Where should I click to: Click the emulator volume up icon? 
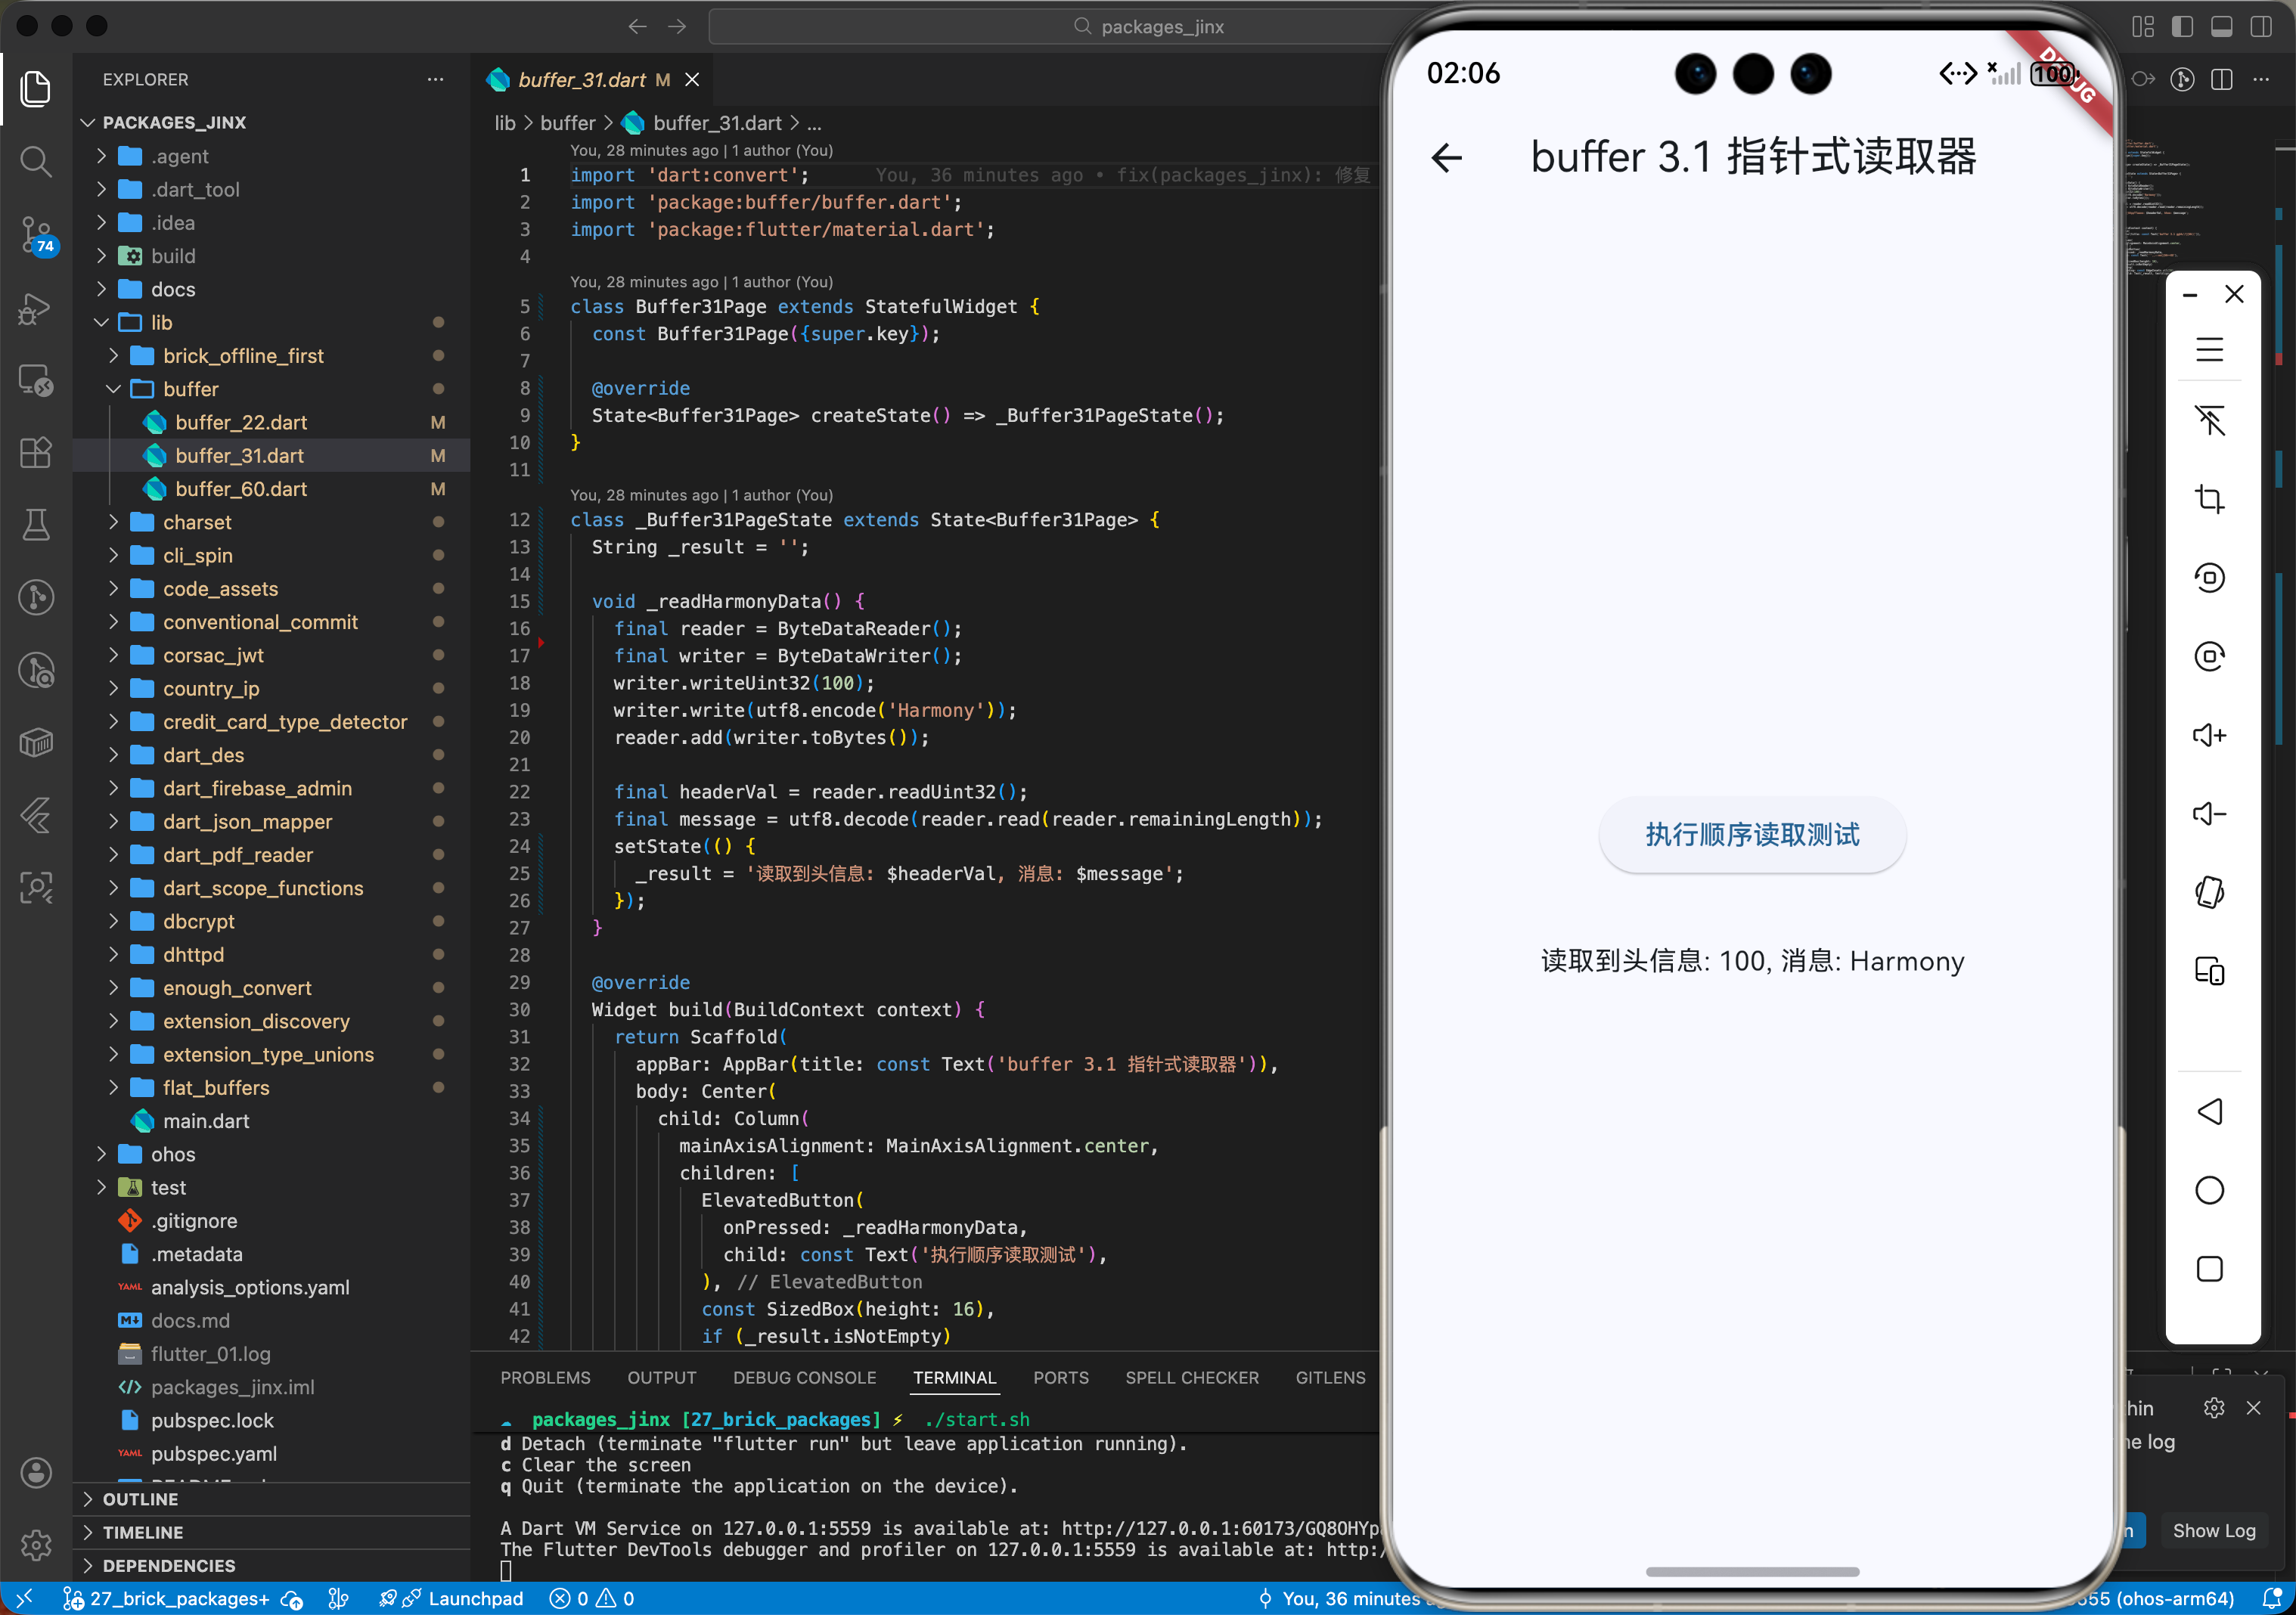click(x=2208, y=736)
